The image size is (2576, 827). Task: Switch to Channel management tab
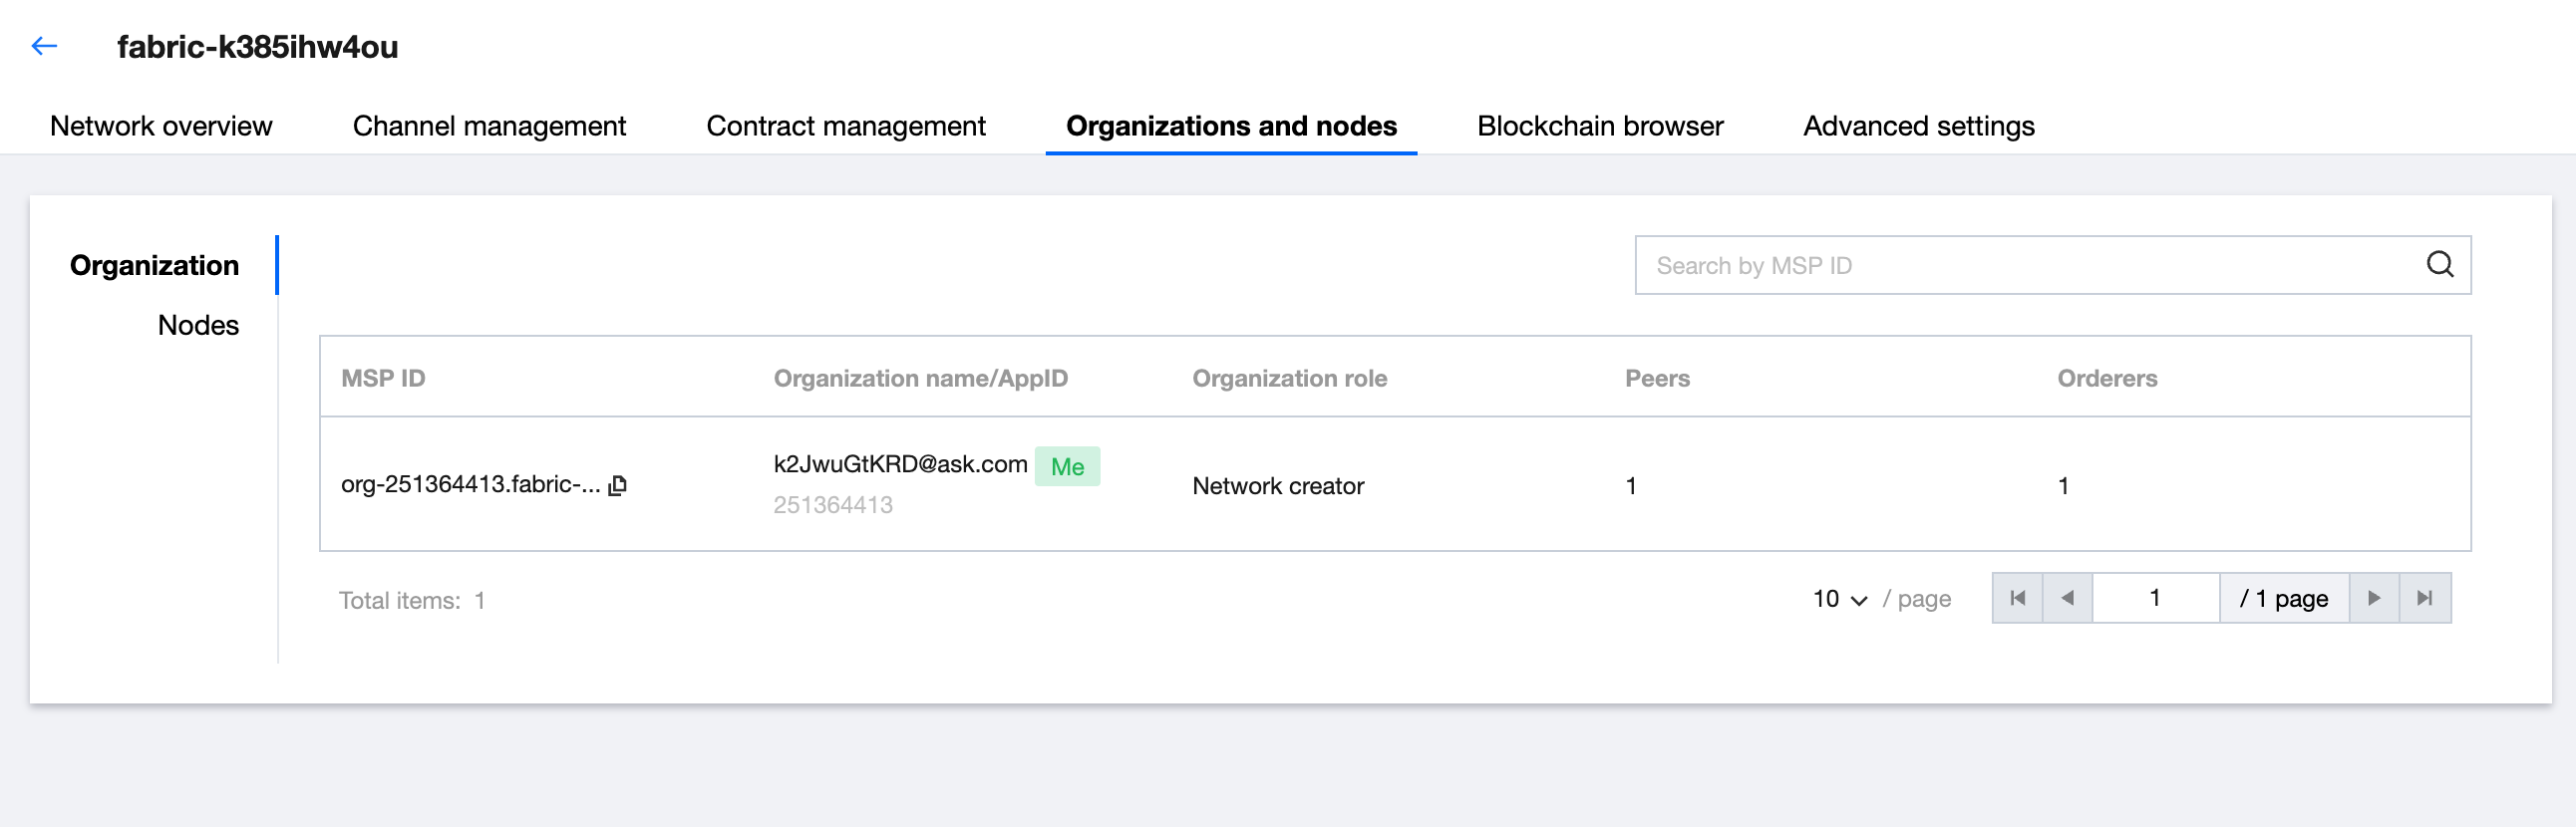489,126
